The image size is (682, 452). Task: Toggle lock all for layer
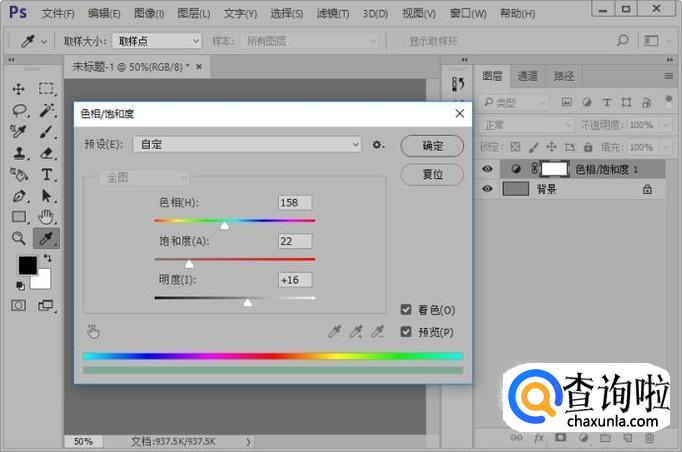pyautogui.click(x=588, y=147)
